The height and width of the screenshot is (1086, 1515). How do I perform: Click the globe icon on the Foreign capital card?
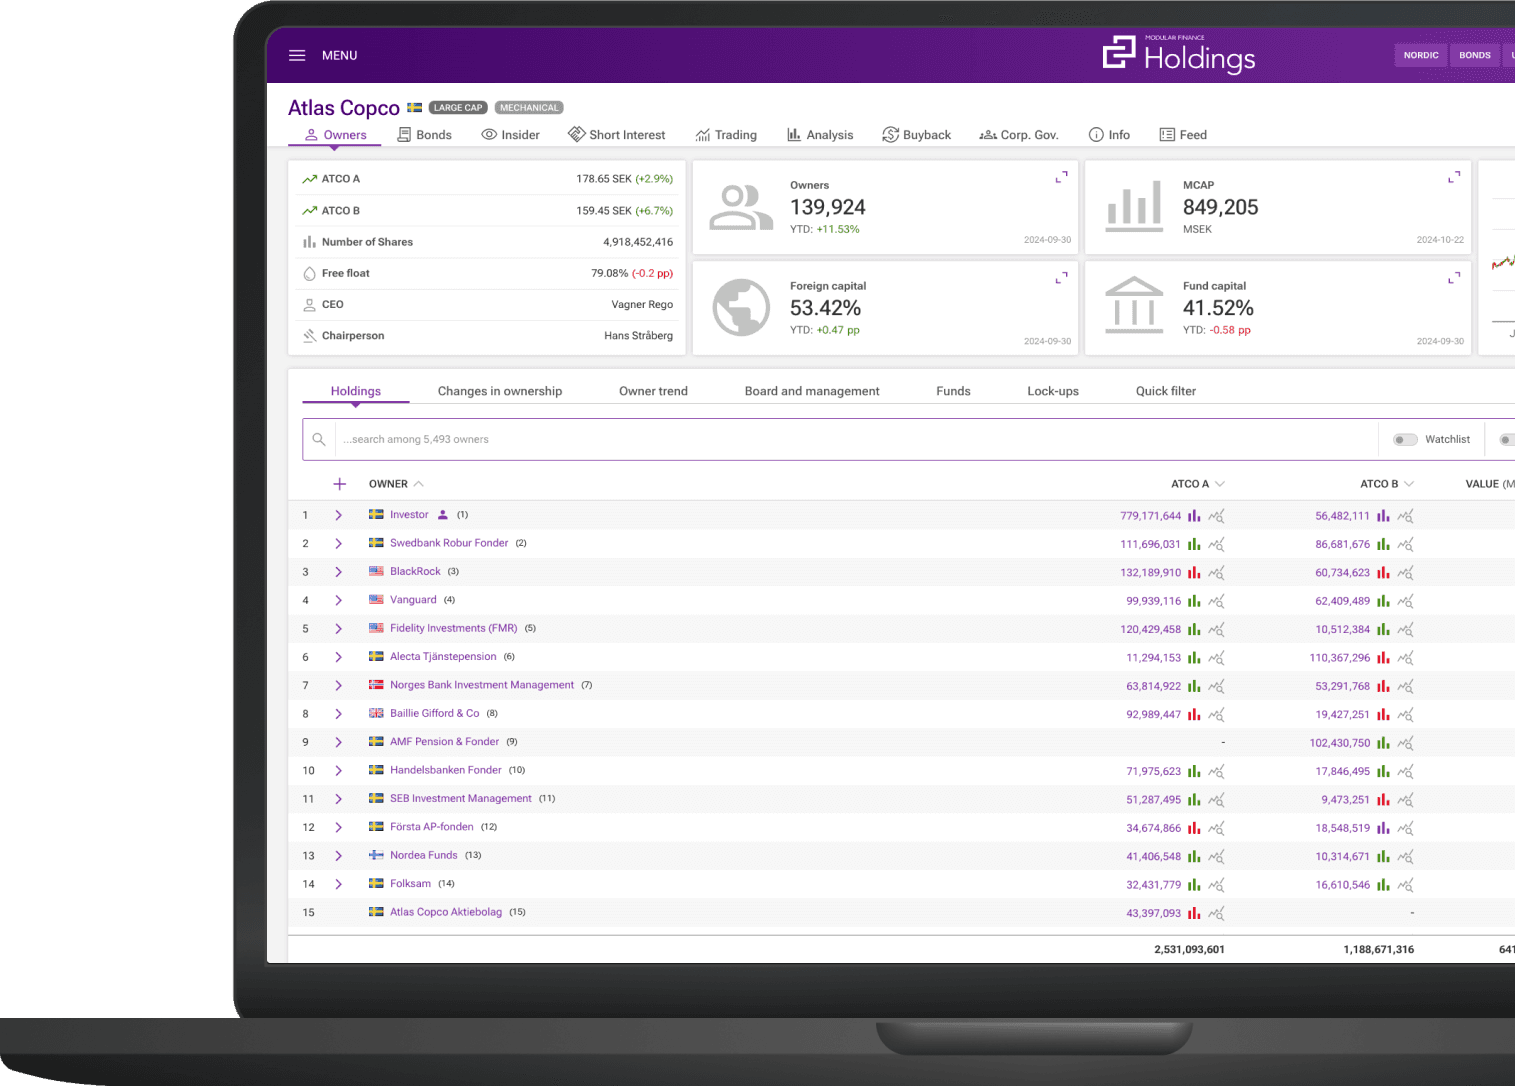click(x=740, y=307)
